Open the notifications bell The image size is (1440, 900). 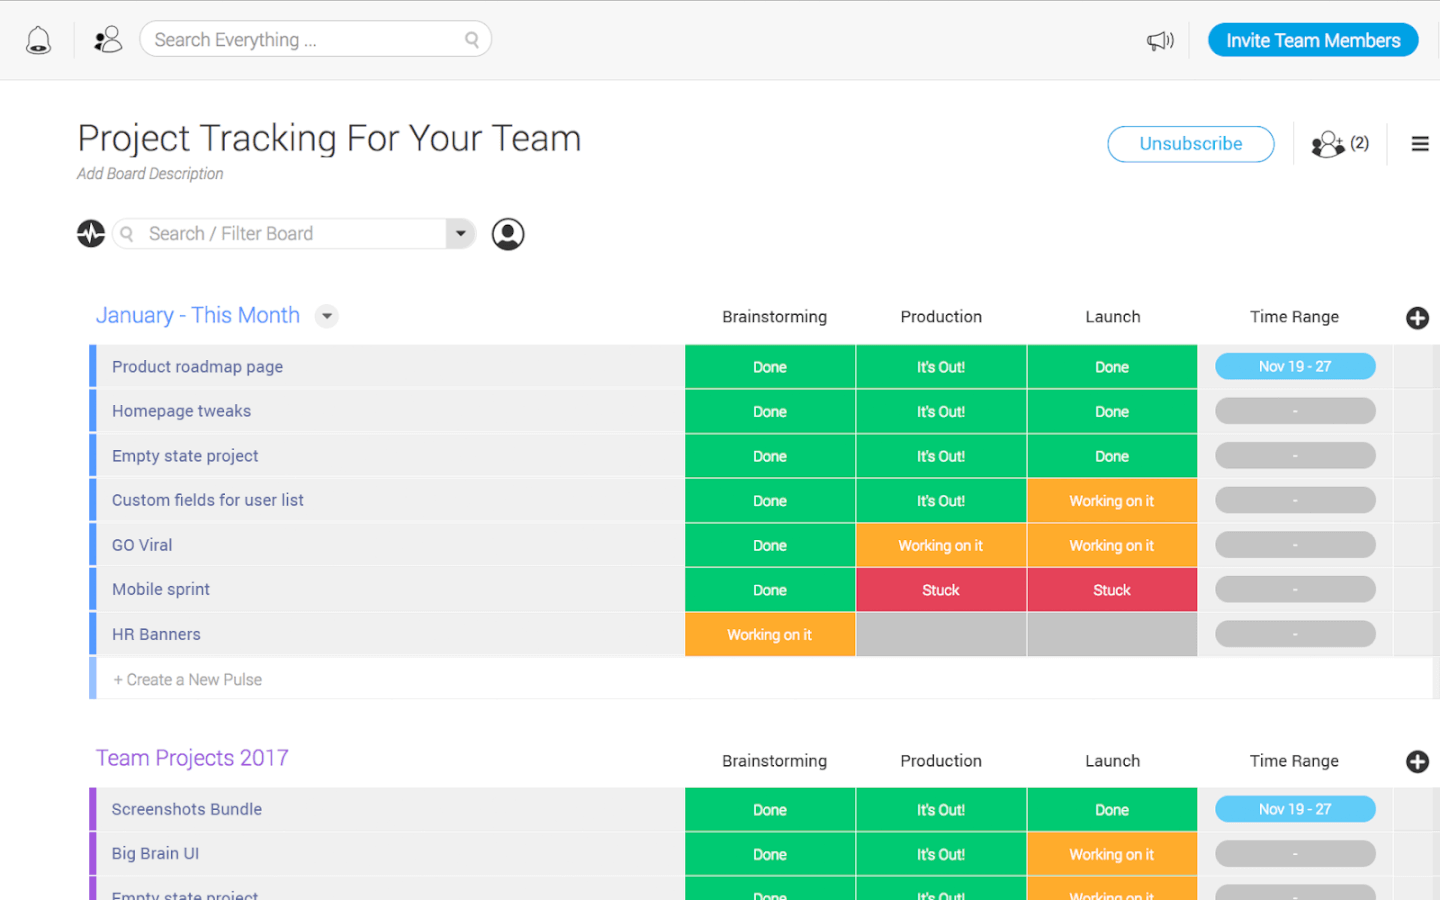click(38, 39)
